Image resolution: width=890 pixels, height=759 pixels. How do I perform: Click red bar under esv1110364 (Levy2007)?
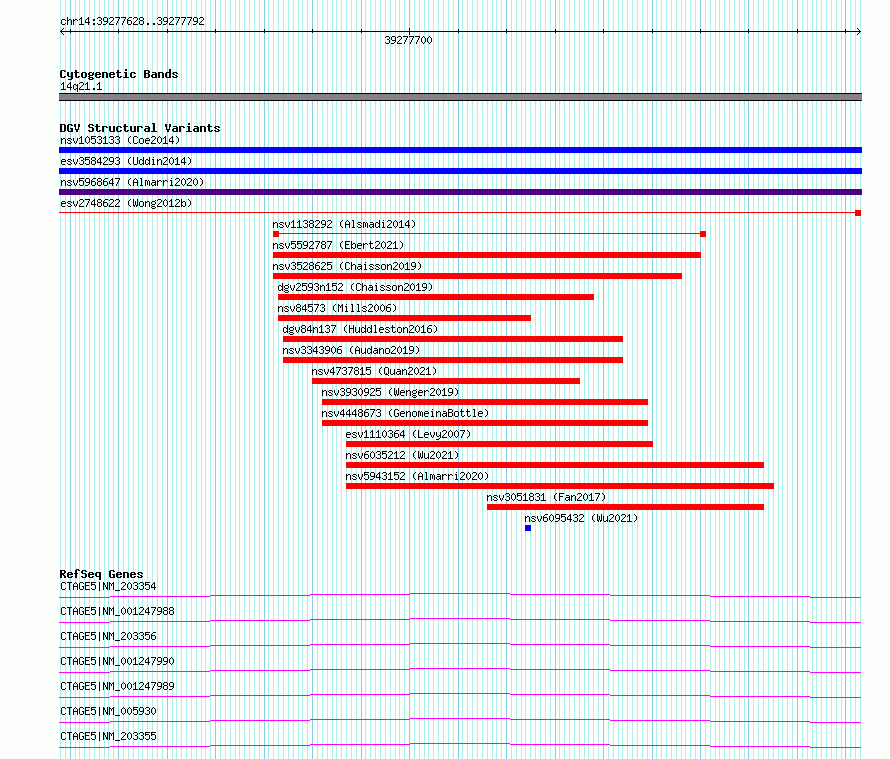[x=499, y=444]
